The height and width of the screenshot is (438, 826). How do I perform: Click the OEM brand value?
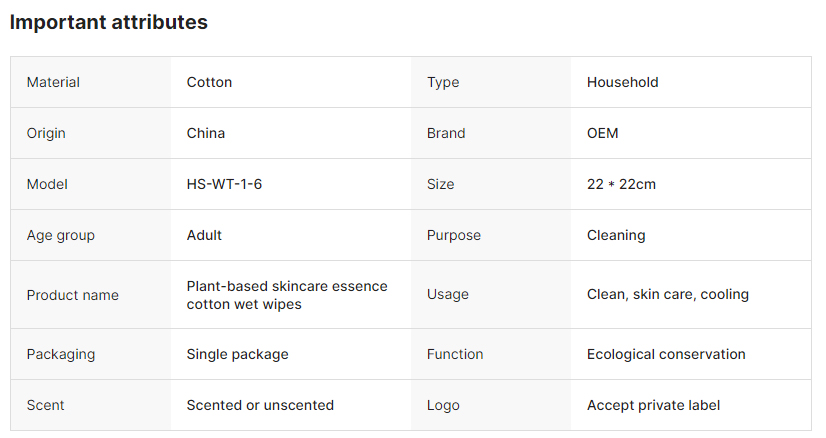tap(603, 133)
